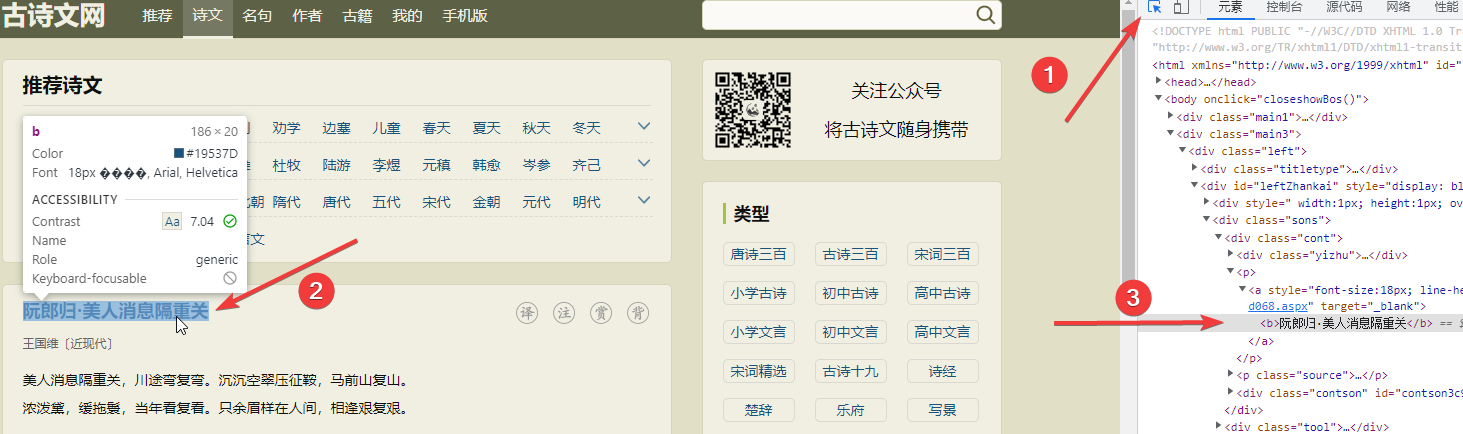Open the 乐府 category button
This screenshot has height=434, width=1463.
click(x=851, y=410)
